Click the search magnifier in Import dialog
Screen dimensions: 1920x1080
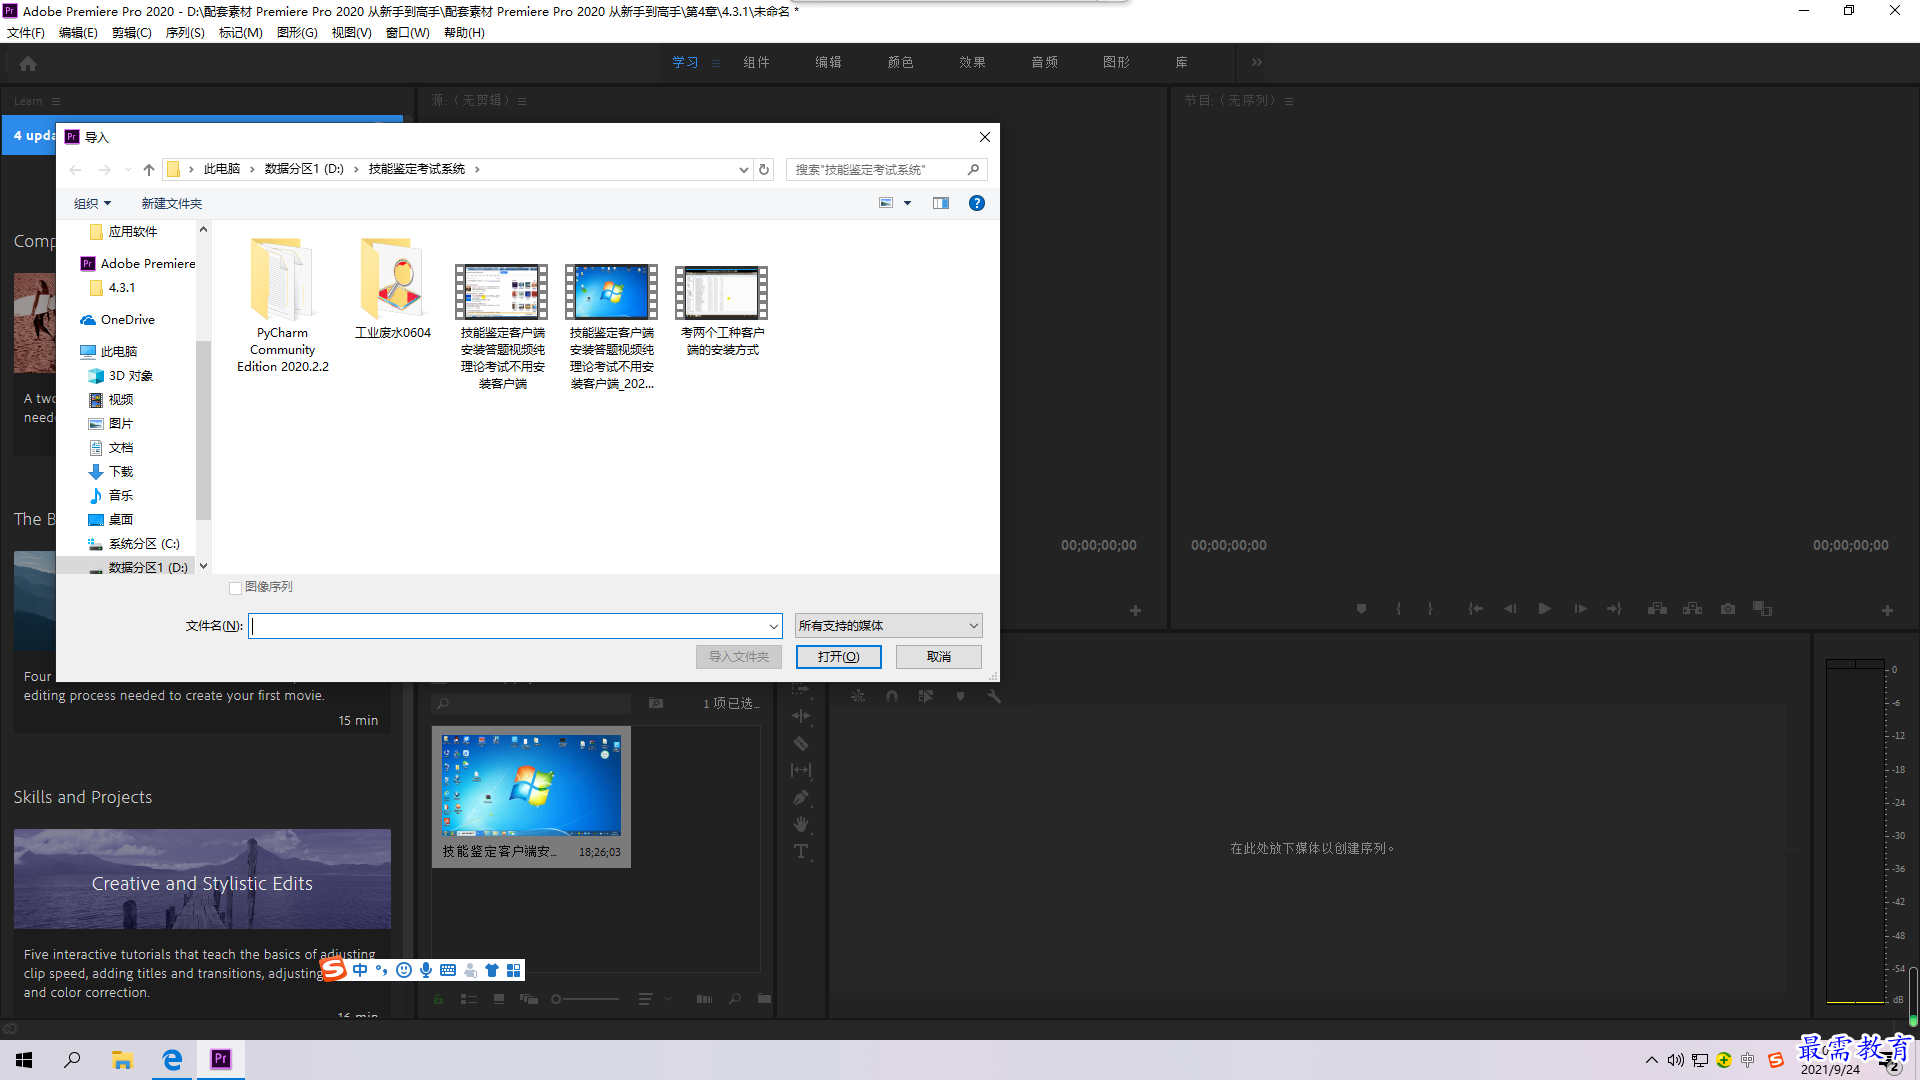(973, 169)
